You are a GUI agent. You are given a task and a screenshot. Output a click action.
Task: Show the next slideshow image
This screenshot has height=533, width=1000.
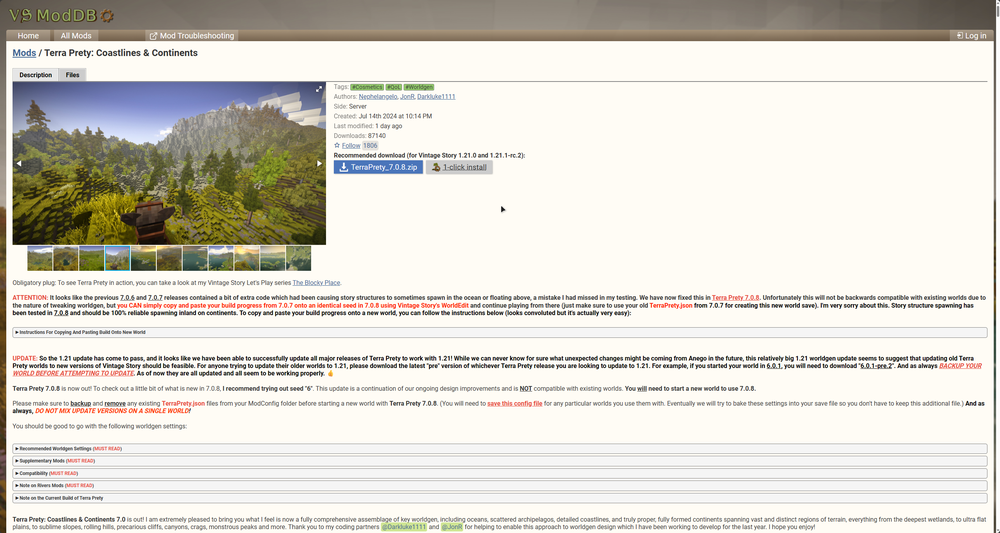coord(320,163)
